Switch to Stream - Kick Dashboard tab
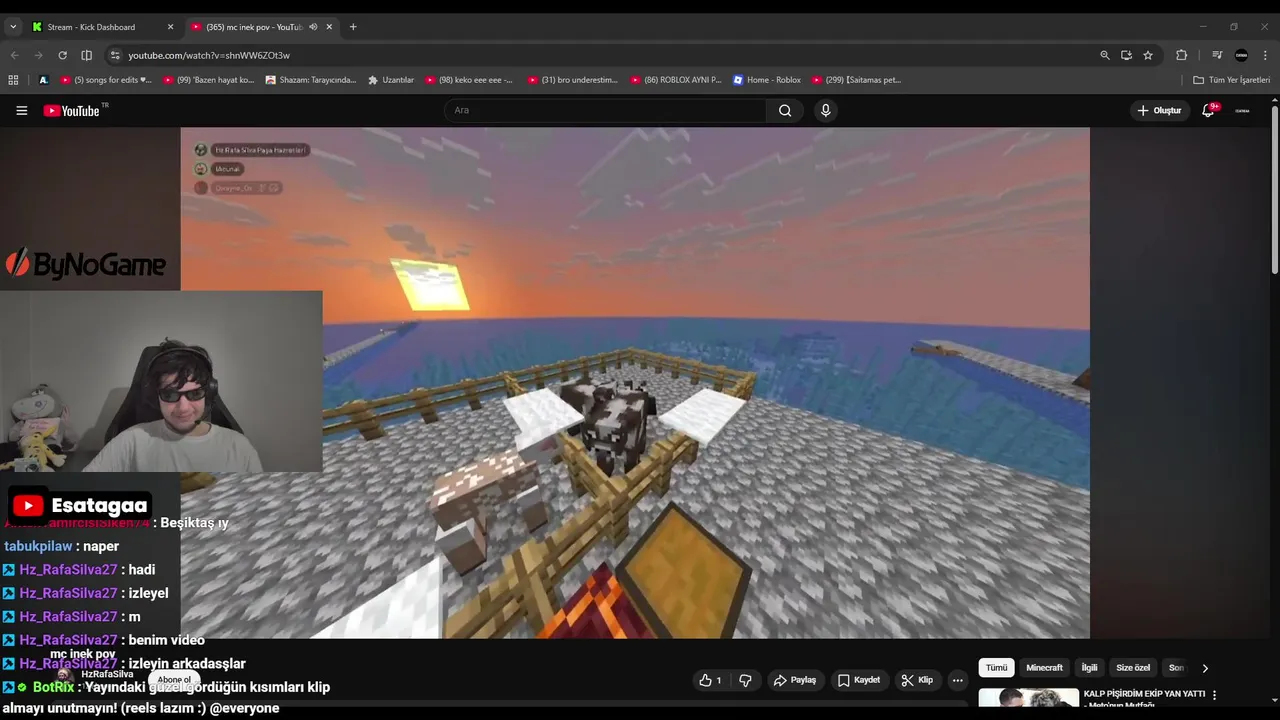This screenshot has height=720, width=1280. pyautogui.click(x=103, y=27)
